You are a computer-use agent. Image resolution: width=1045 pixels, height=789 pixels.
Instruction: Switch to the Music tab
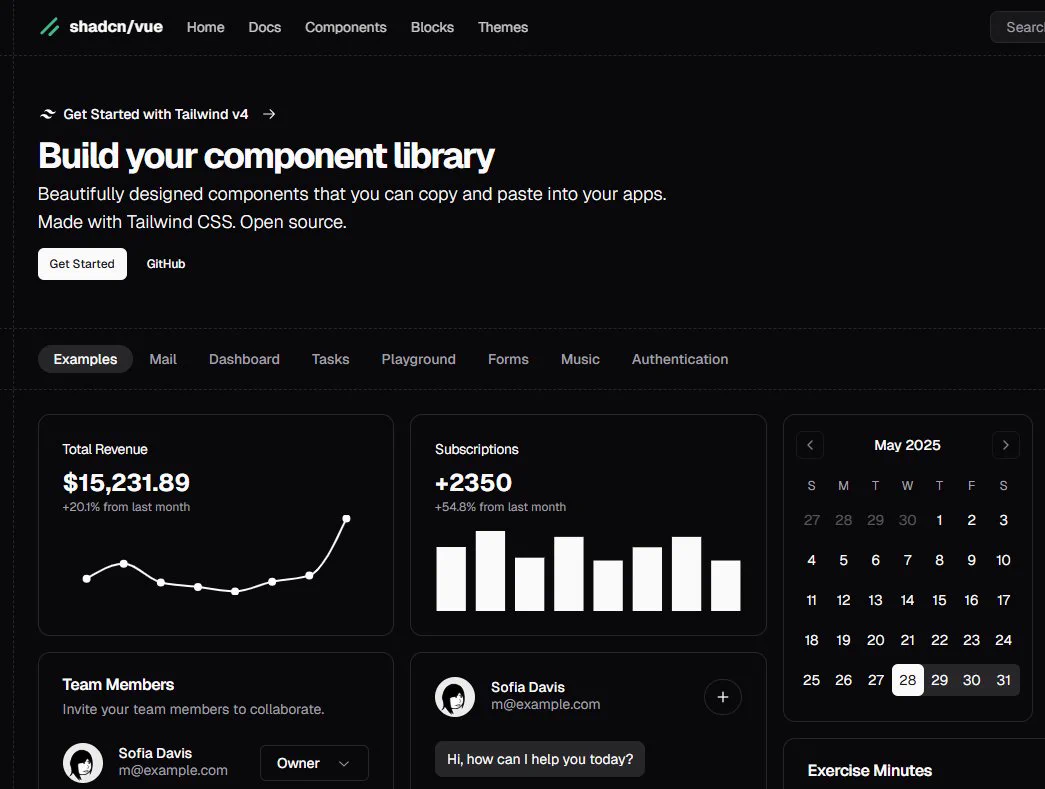[580, 359]
